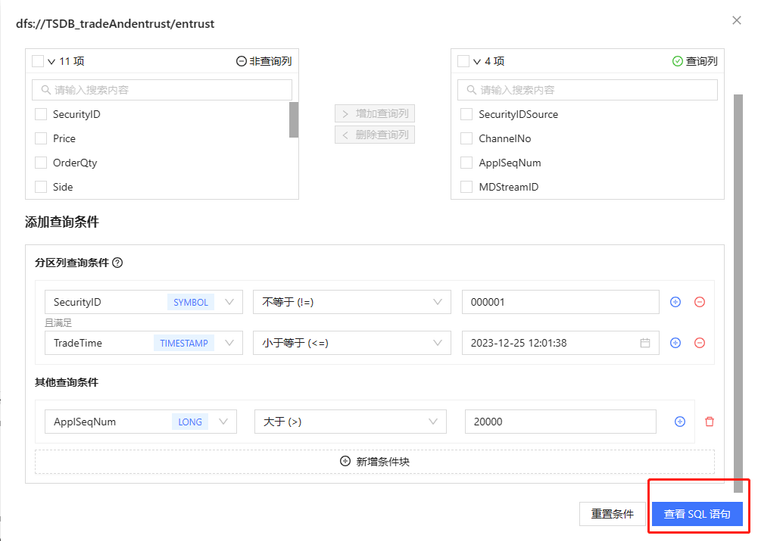This screenshot has width=758, height=541.
Task: Click the help icon beside 分区列查询条件
Action: [118, 263]
